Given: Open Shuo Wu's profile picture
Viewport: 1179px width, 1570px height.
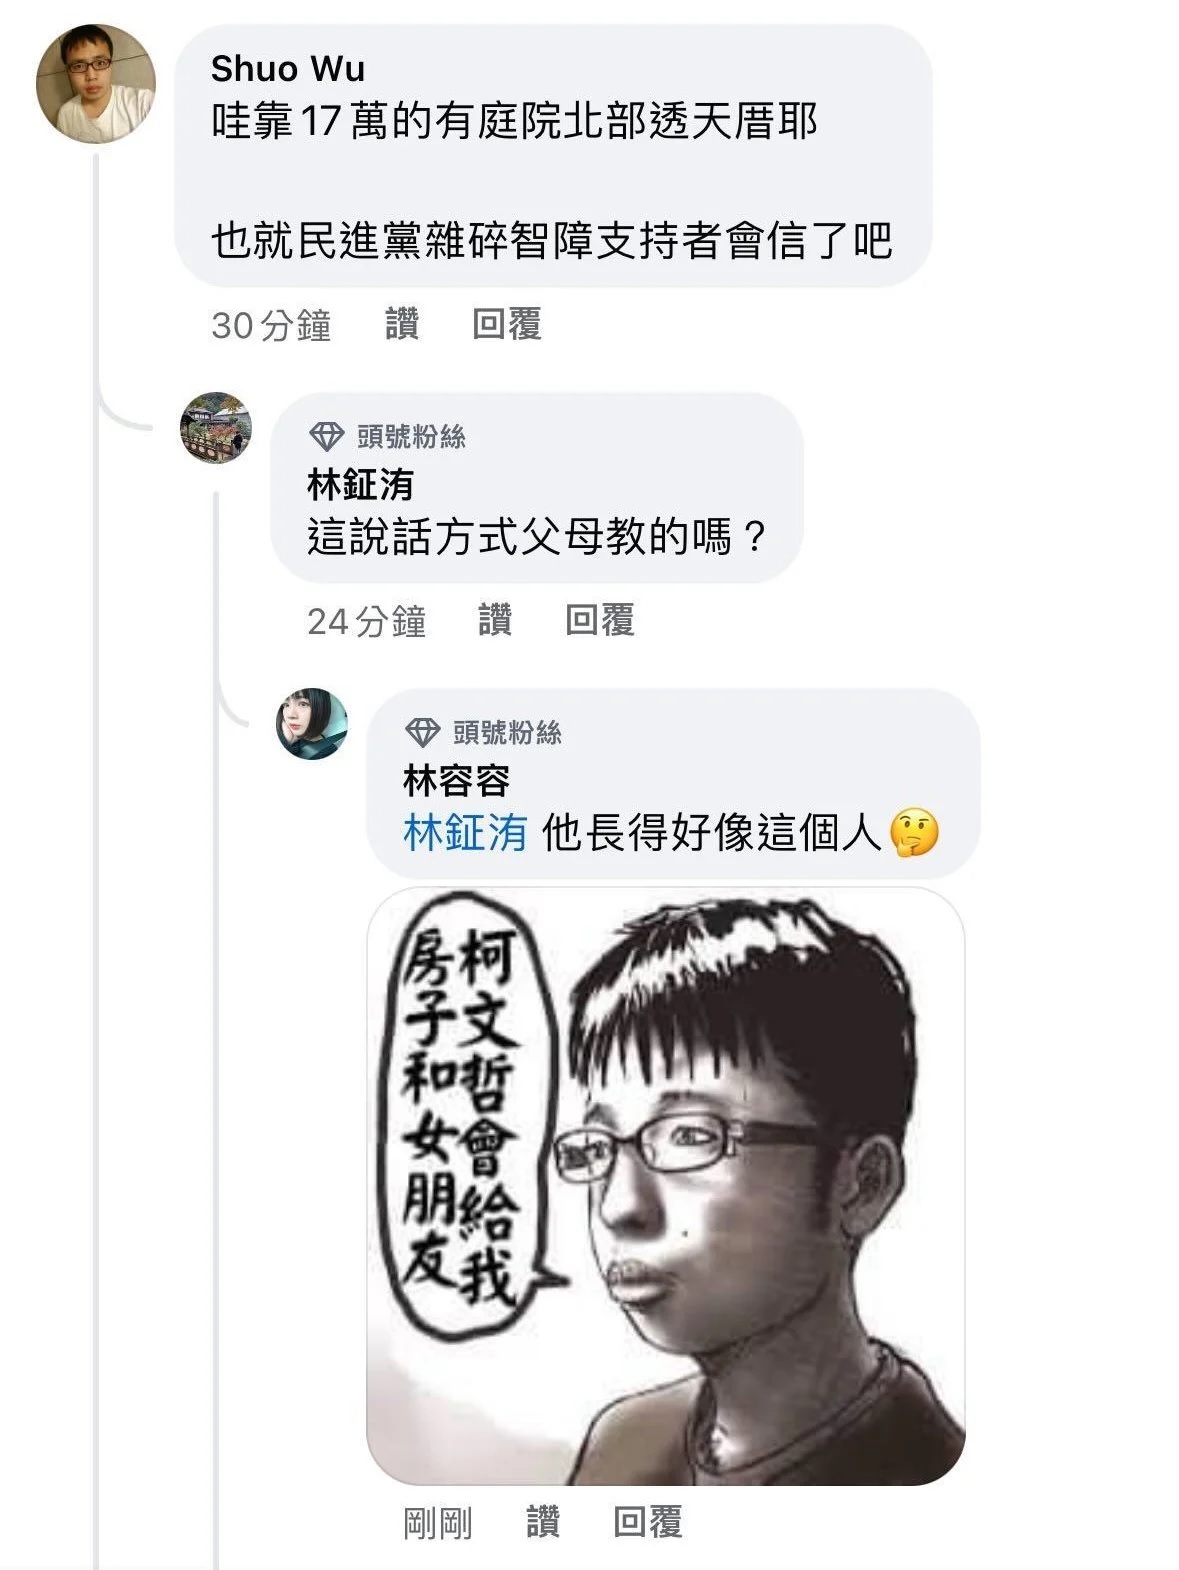Looking at the screenshot, I should click(96, 84).
